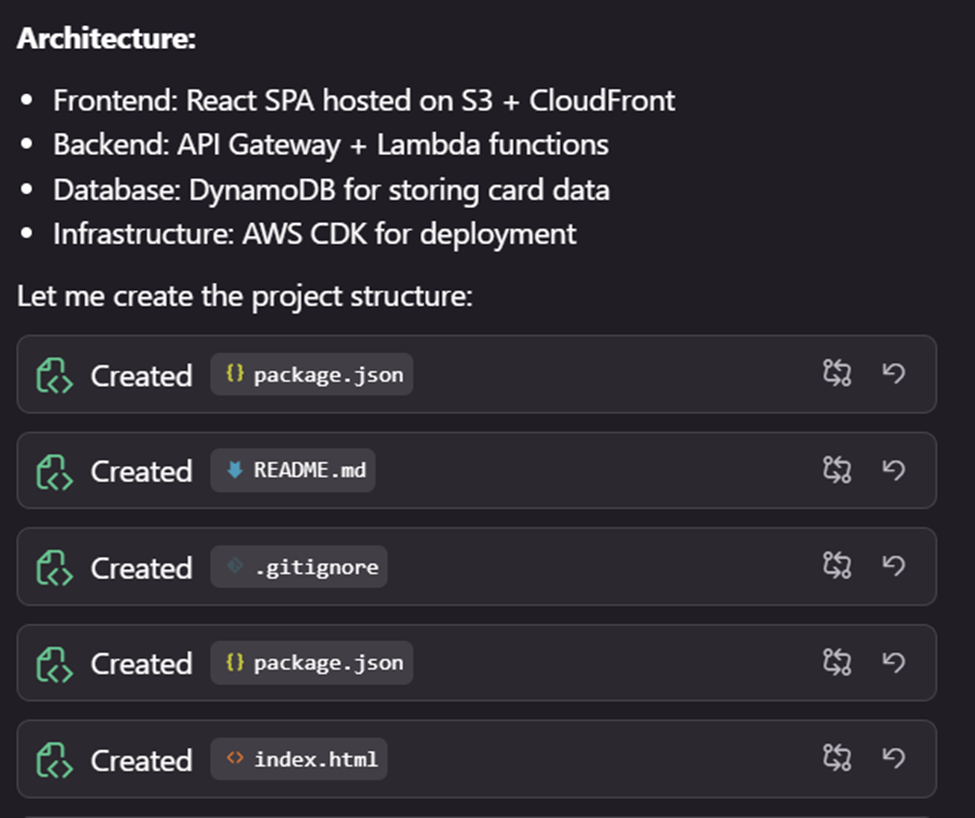975x818 pixels.
Task: Open the README.md file chip
Action: pyautogui.click(x=293, y=471)
